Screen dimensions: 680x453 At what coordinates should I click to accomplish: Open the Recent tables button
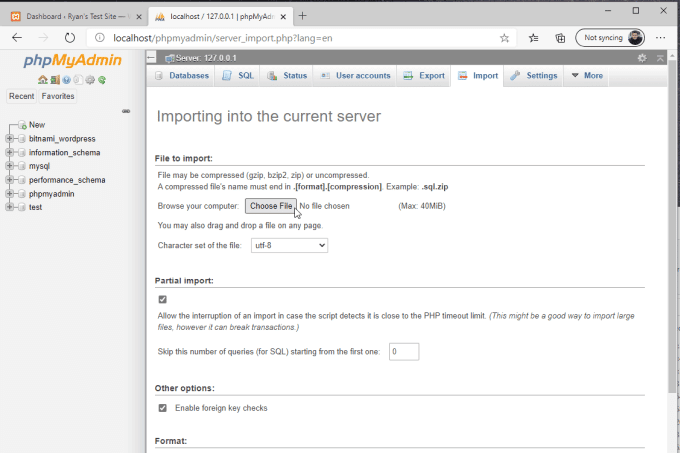pos(21,96)
